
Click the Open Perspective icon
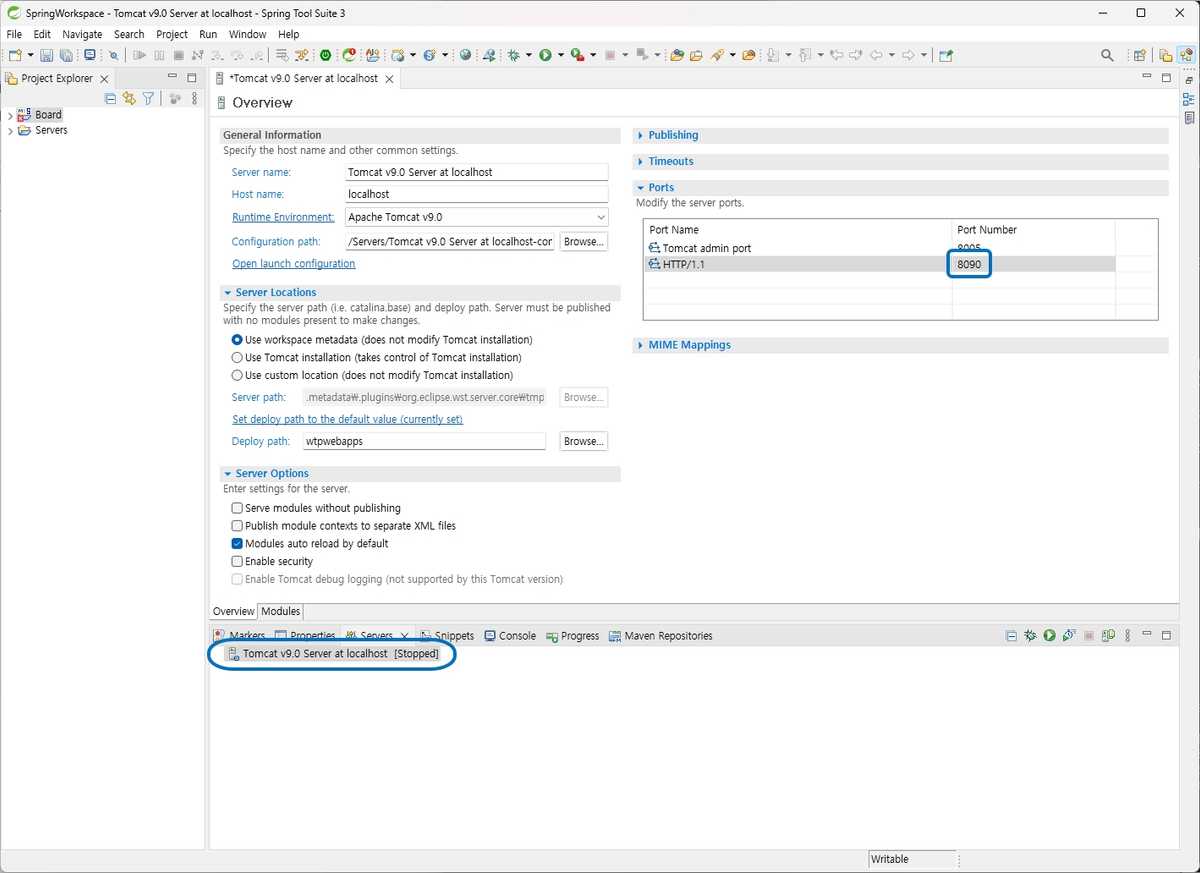click(x=1139, y=55)
